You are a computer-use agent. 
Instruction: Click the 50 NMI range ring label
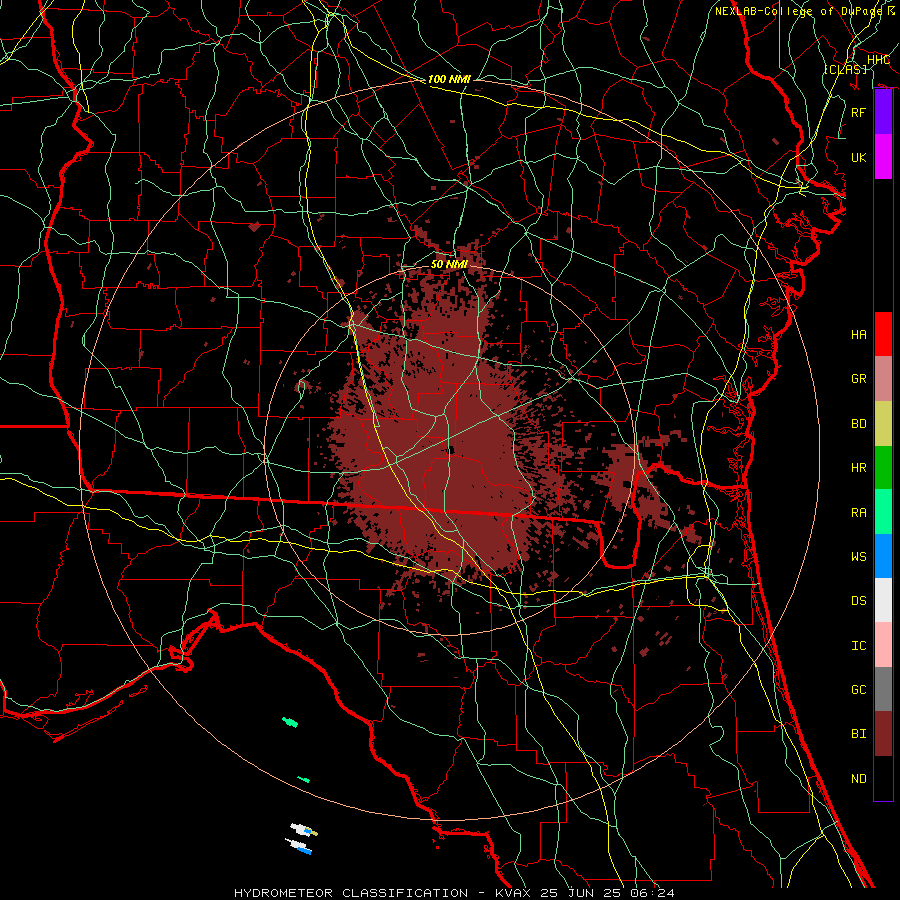pos(449,264)
